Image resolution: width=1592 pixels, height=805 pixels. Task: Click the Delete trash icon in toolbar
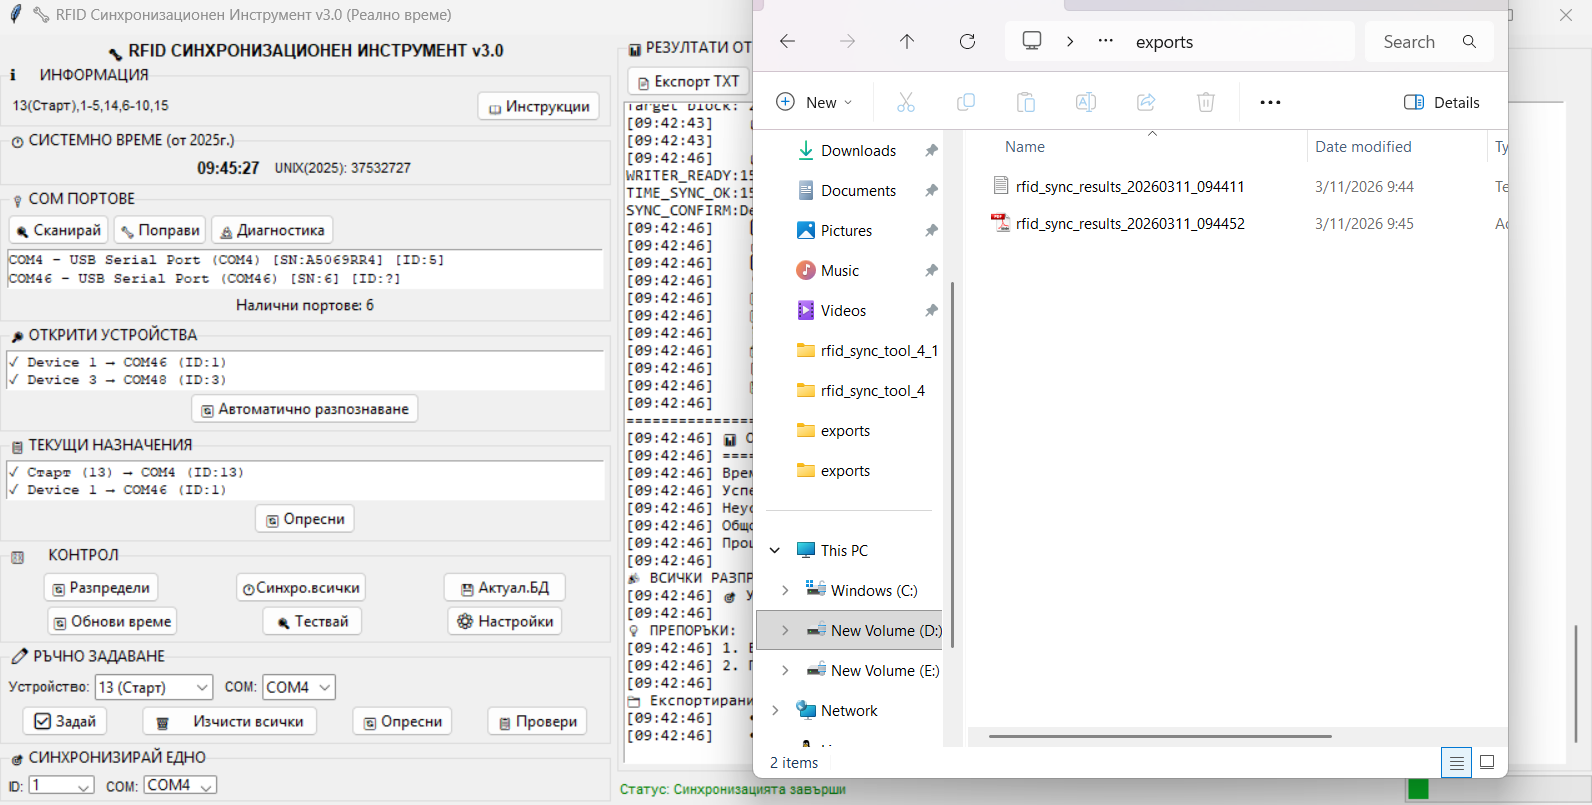(1205, 102)
